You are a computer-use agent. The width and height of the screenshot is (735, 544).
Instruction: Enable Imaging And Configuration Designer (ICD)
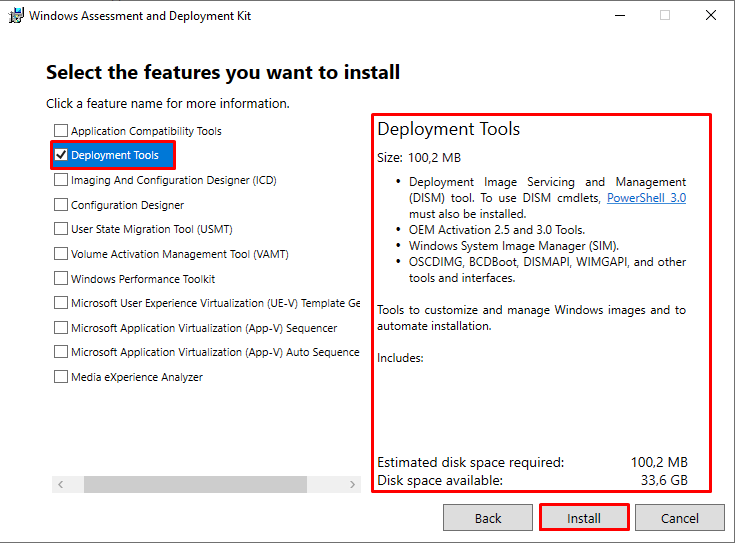pos(61,179)
